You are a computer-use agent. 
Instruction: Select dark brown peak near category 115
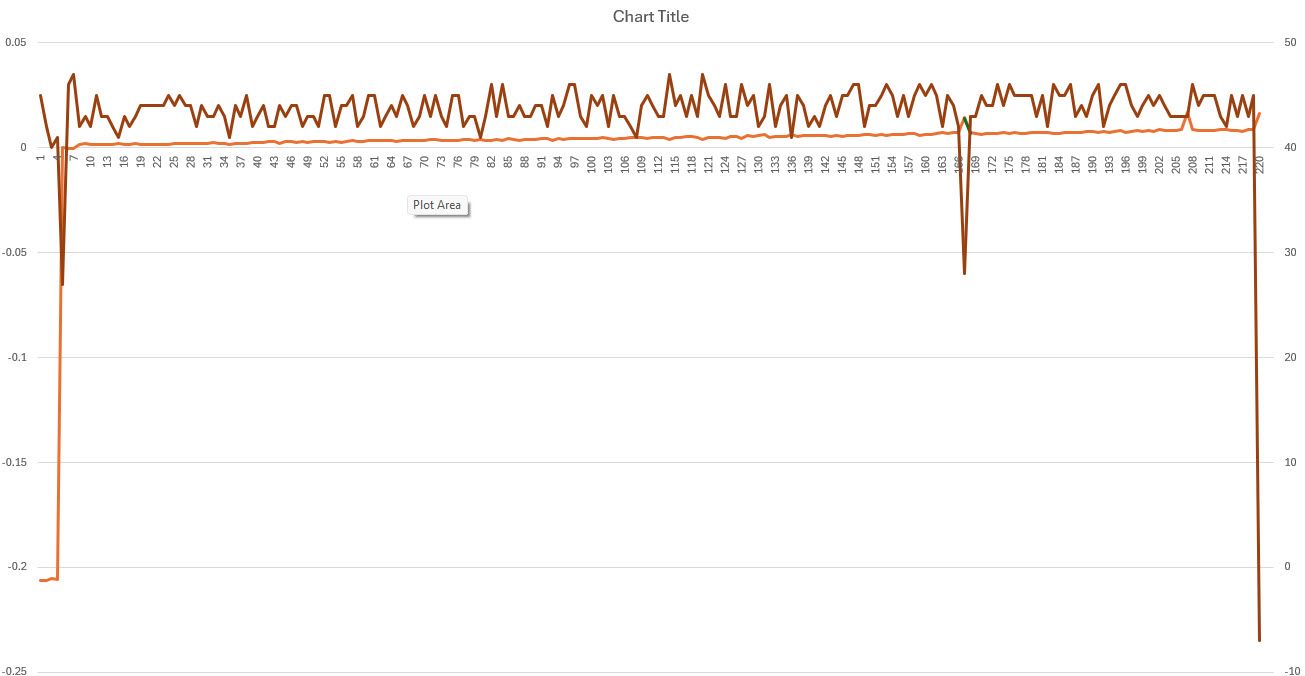coord(669,74)
